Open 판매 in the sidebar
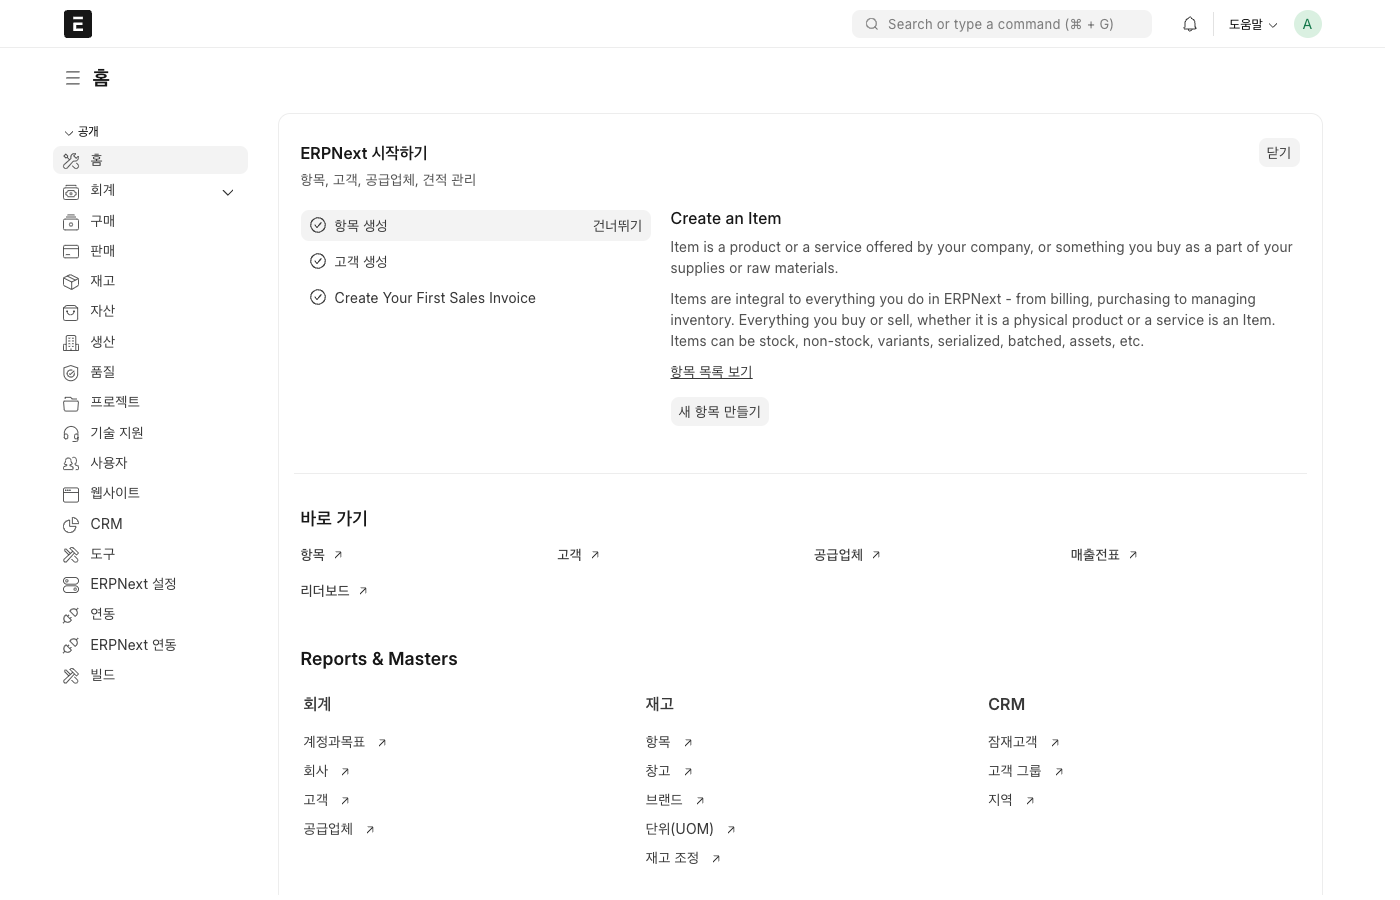Image resolution: width=1400 pixels, height=900 pixels. tap(103, 251)
